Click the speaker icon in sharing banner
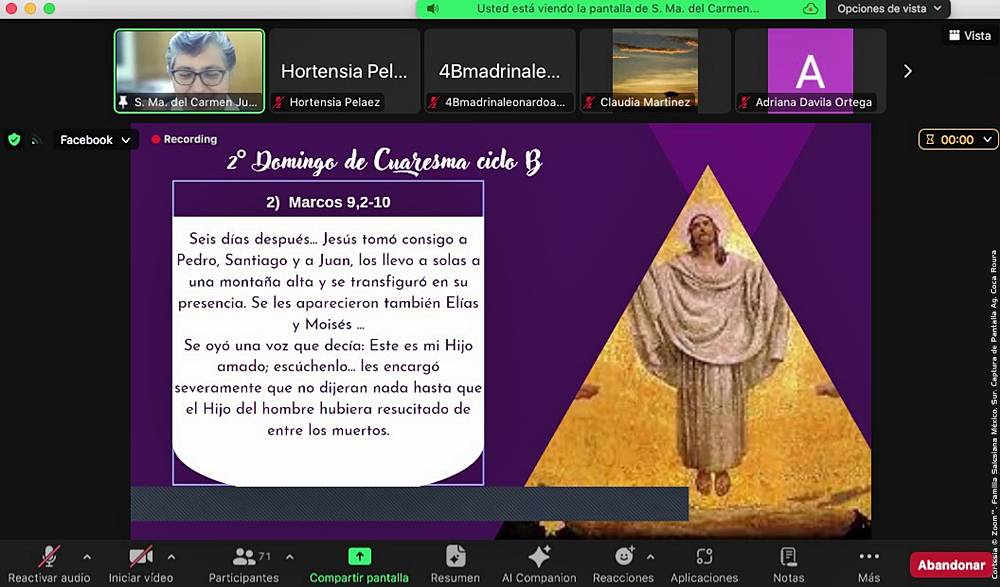1000x587 pixels. (x=432, y=9)
